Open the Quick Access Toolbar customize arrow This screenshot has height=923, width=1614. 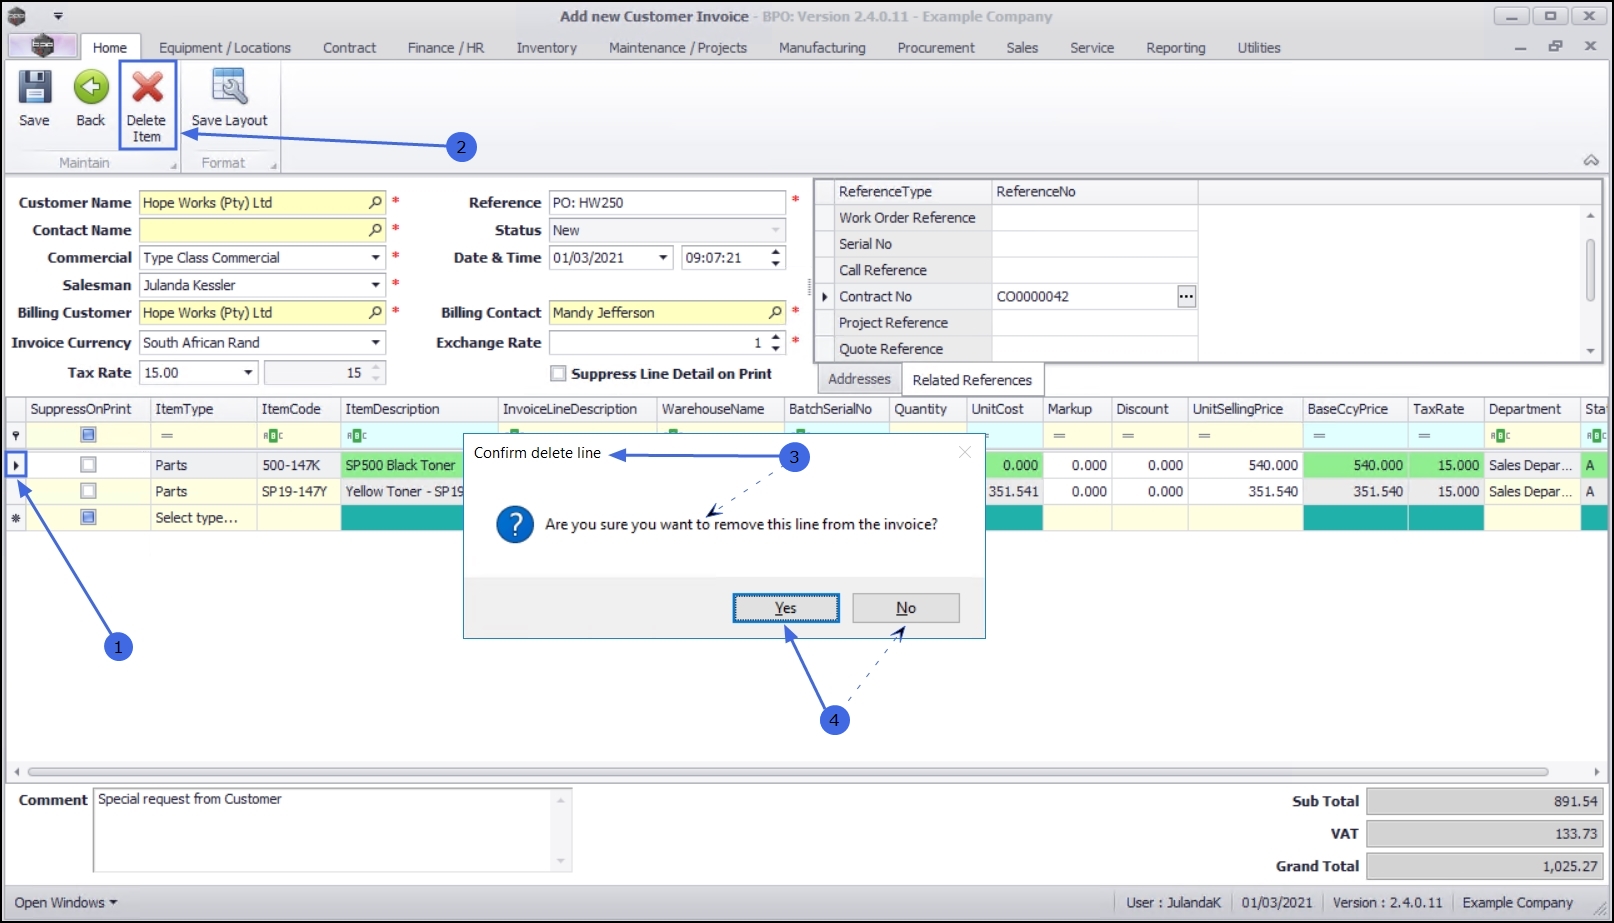coord(58,16)
